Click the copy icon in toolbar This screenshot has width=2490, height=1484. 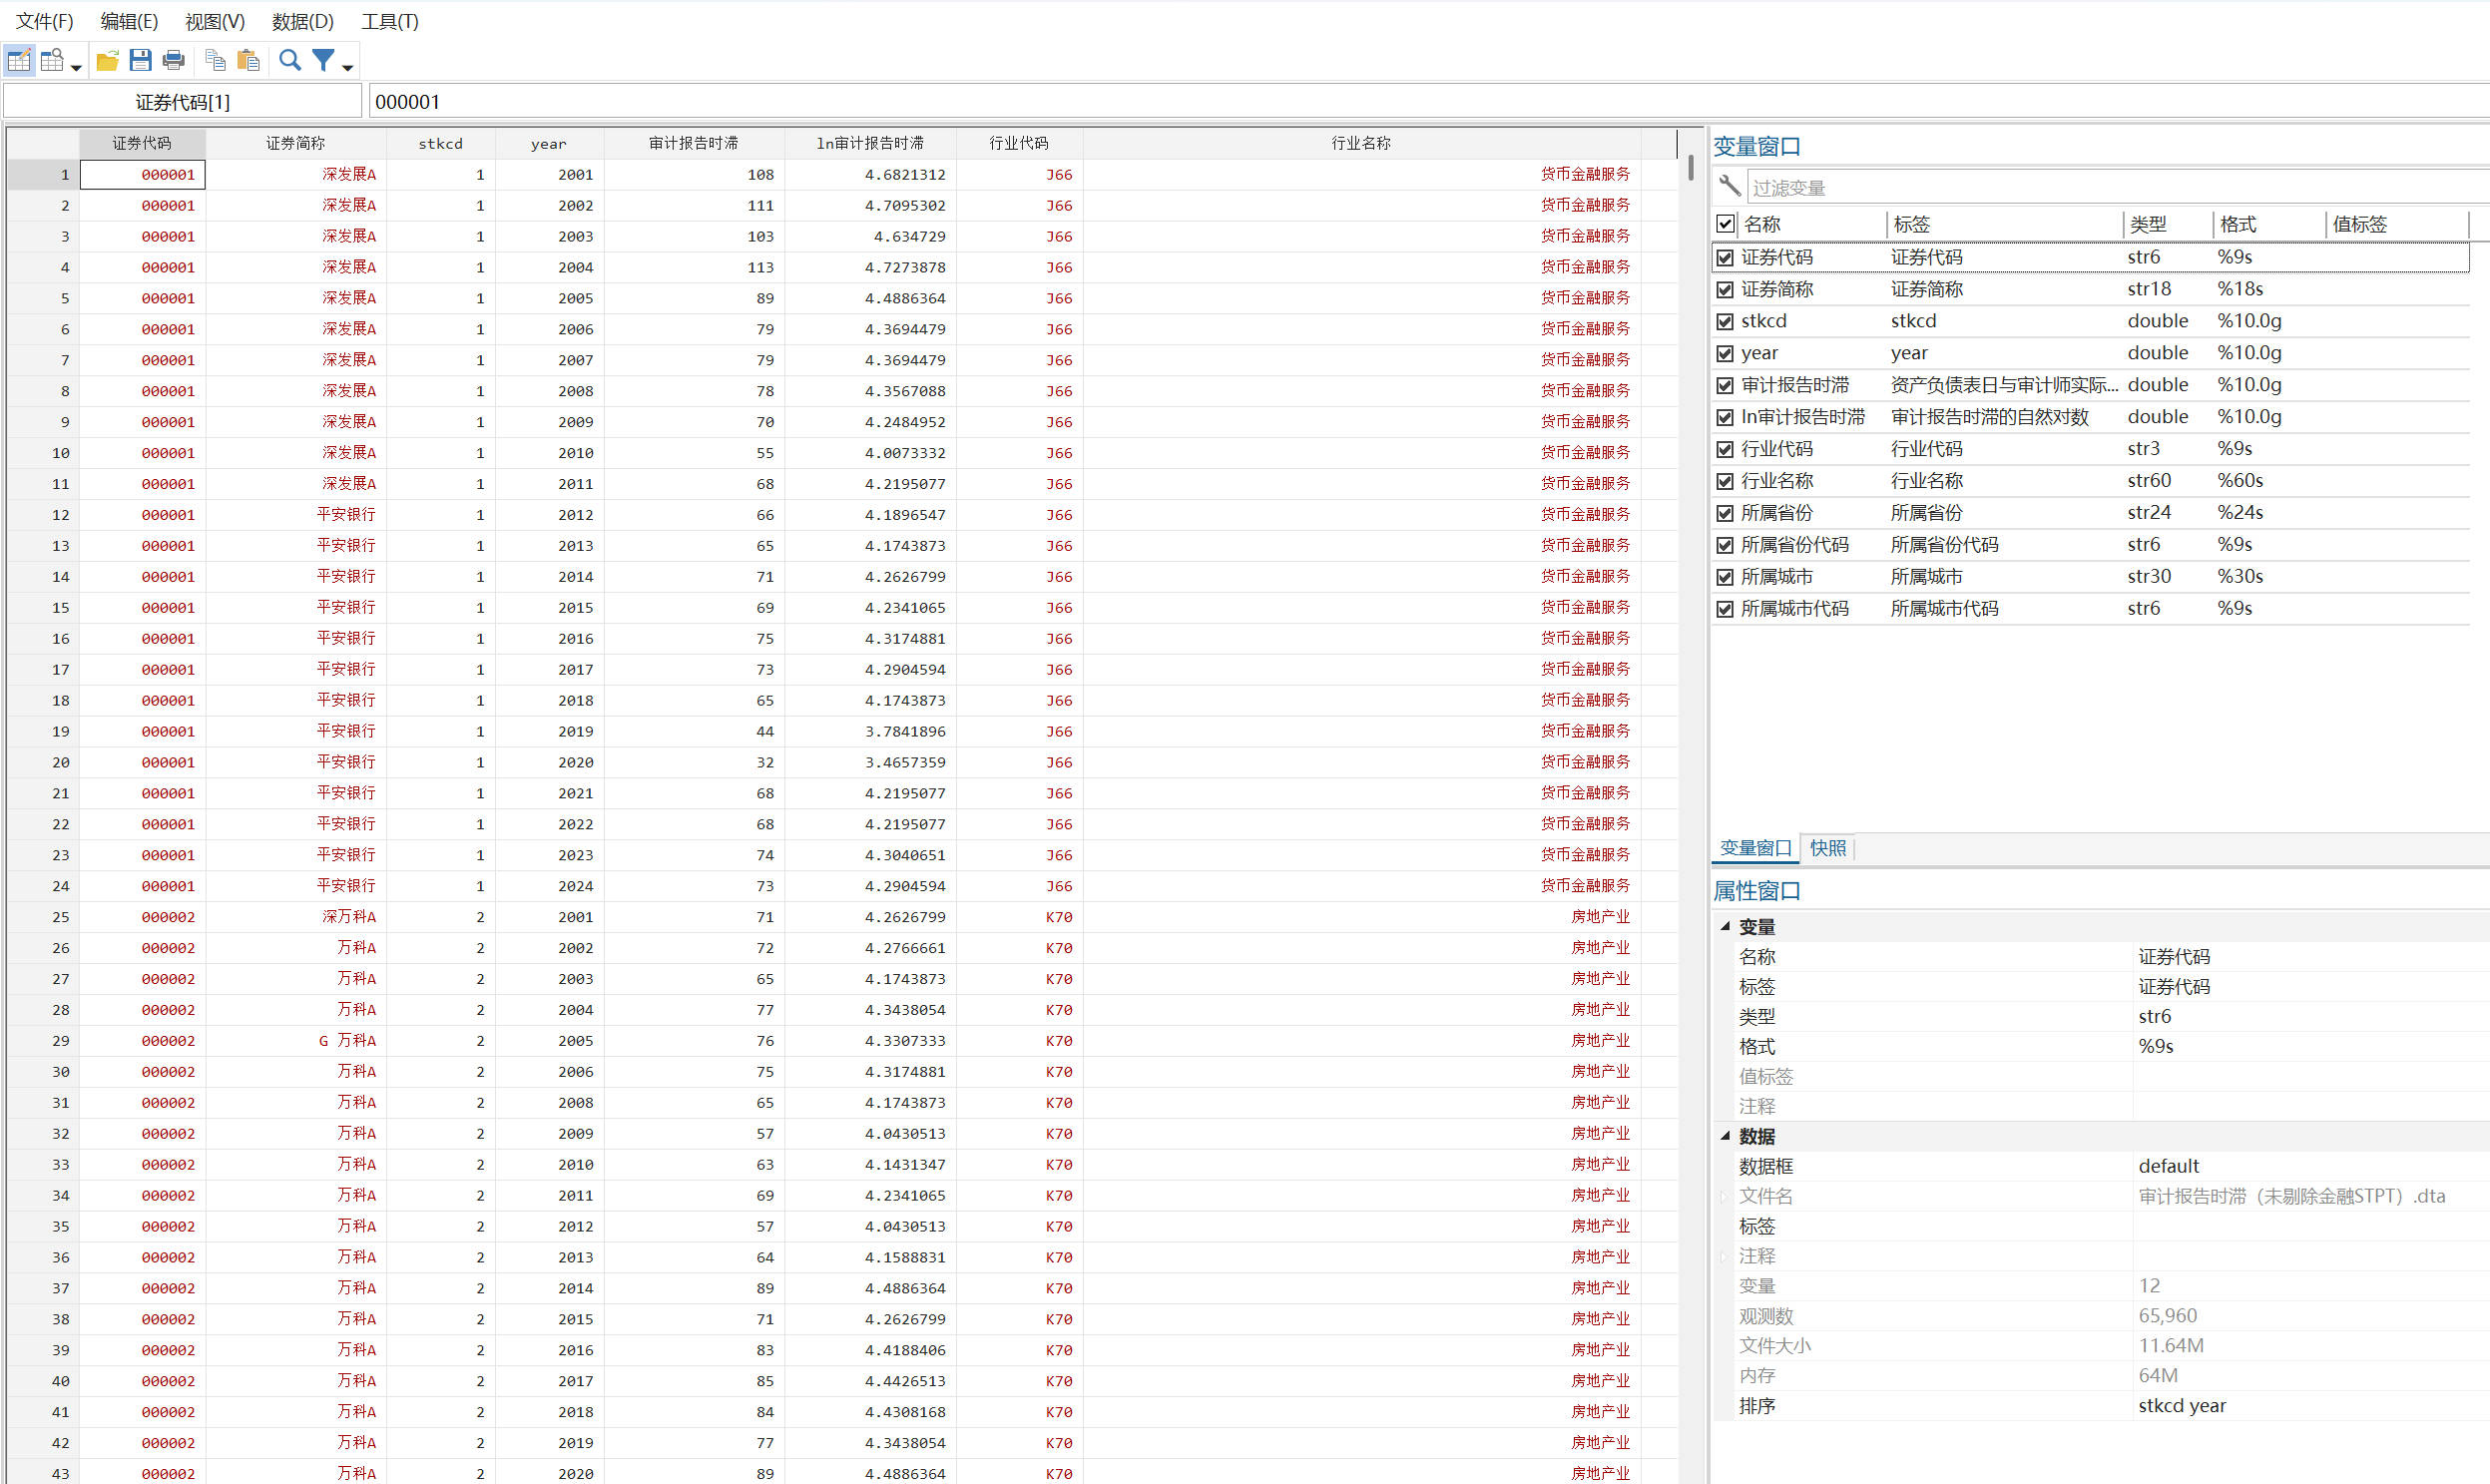click(x=215, y=61)
